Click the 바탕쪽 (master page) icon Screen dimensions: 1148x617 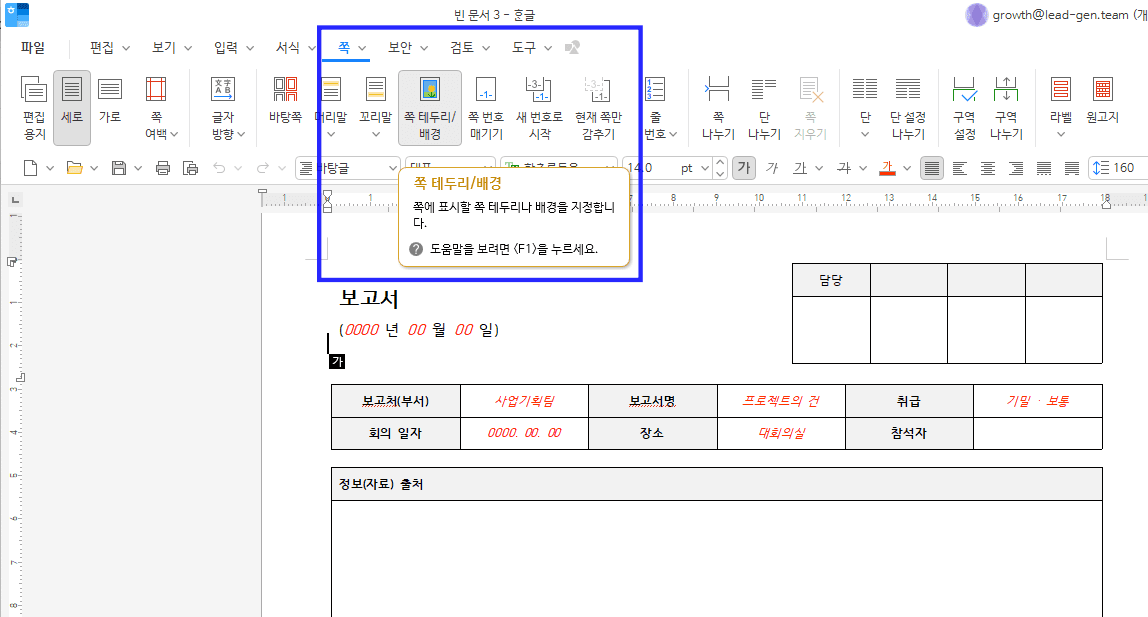pyautogui.click(x=285, y=103)
